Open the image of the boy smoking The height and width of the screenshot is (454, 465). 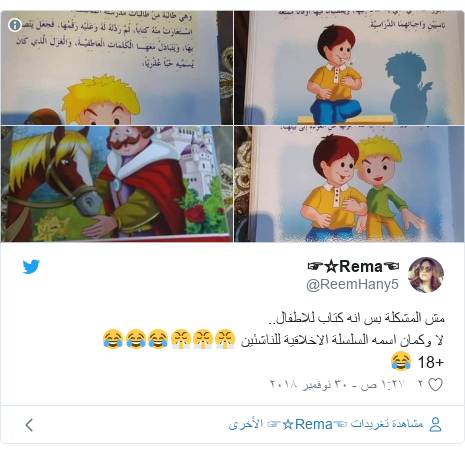click(x=349, y=68)
